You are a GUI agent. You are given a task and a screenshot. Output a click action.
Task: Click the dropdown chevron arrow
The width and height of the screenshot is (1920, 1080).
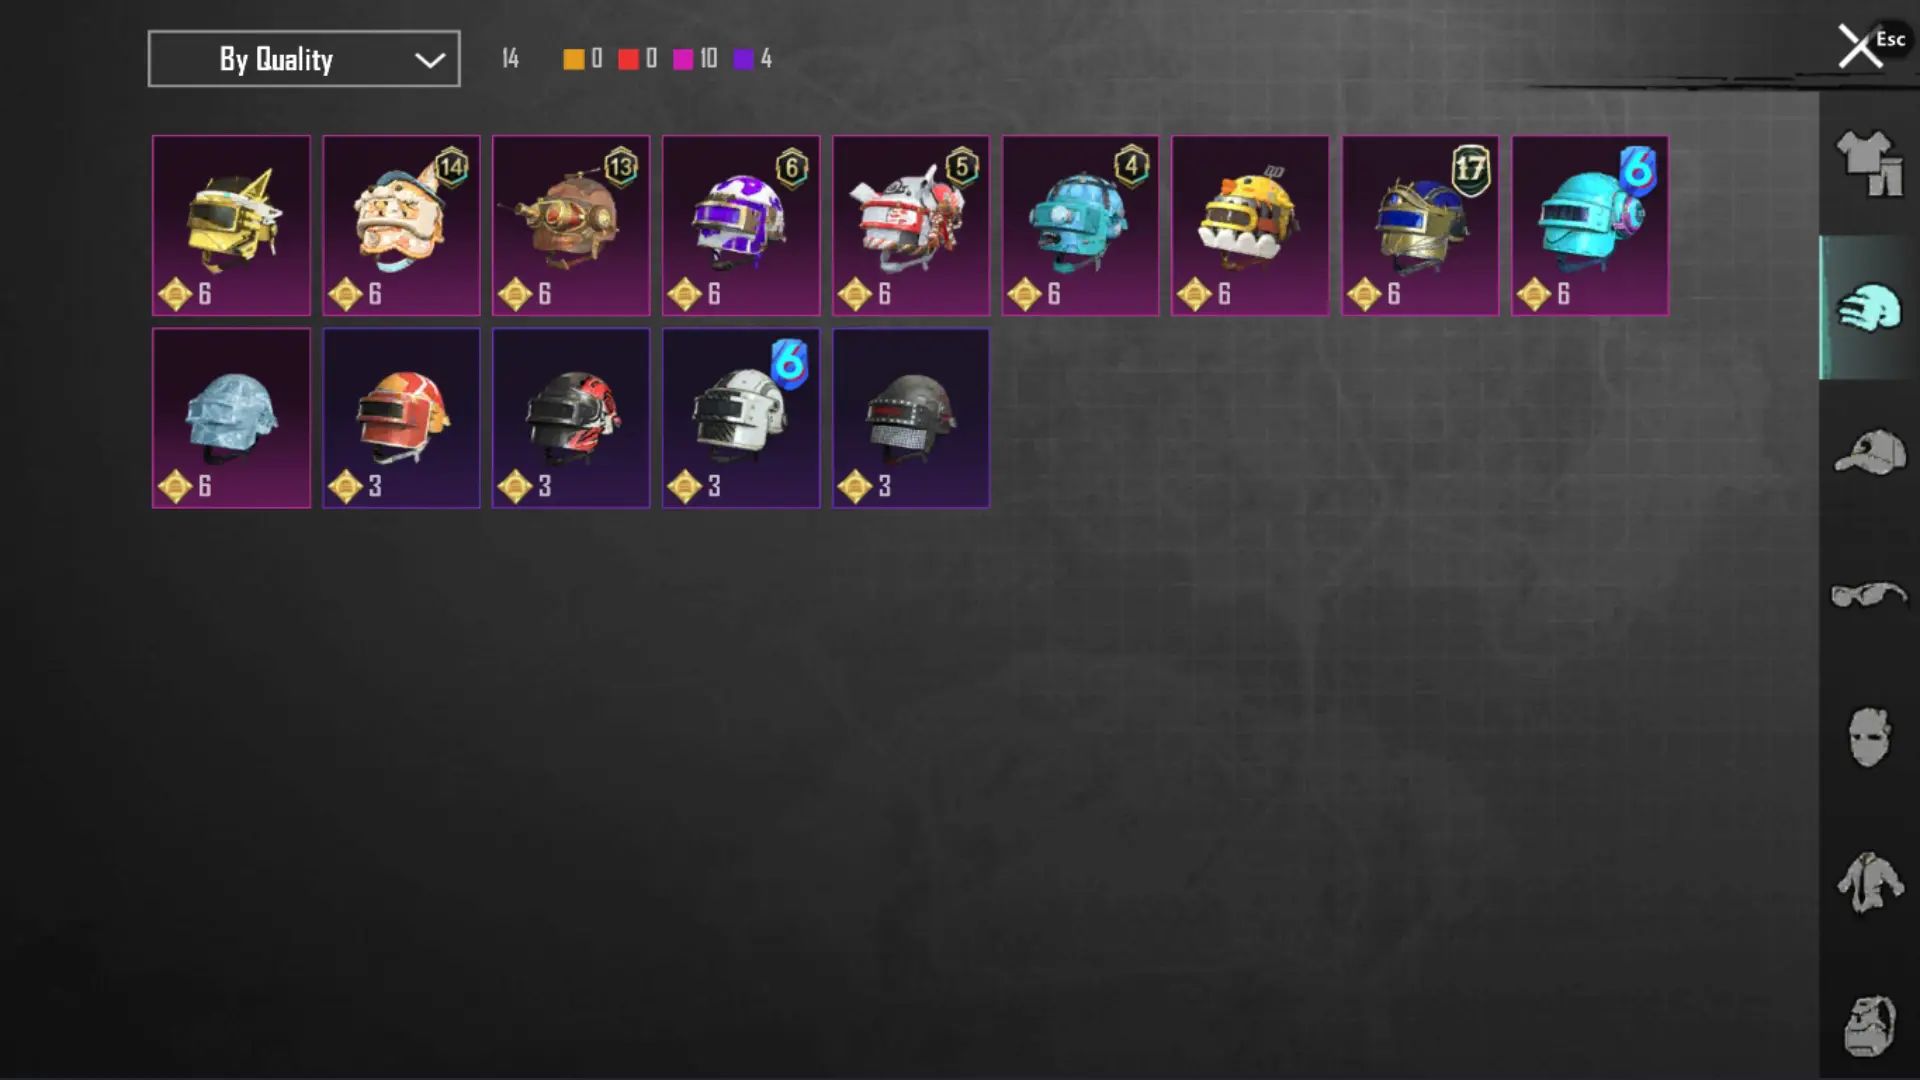pyautogui.click(x=430, y=60)
